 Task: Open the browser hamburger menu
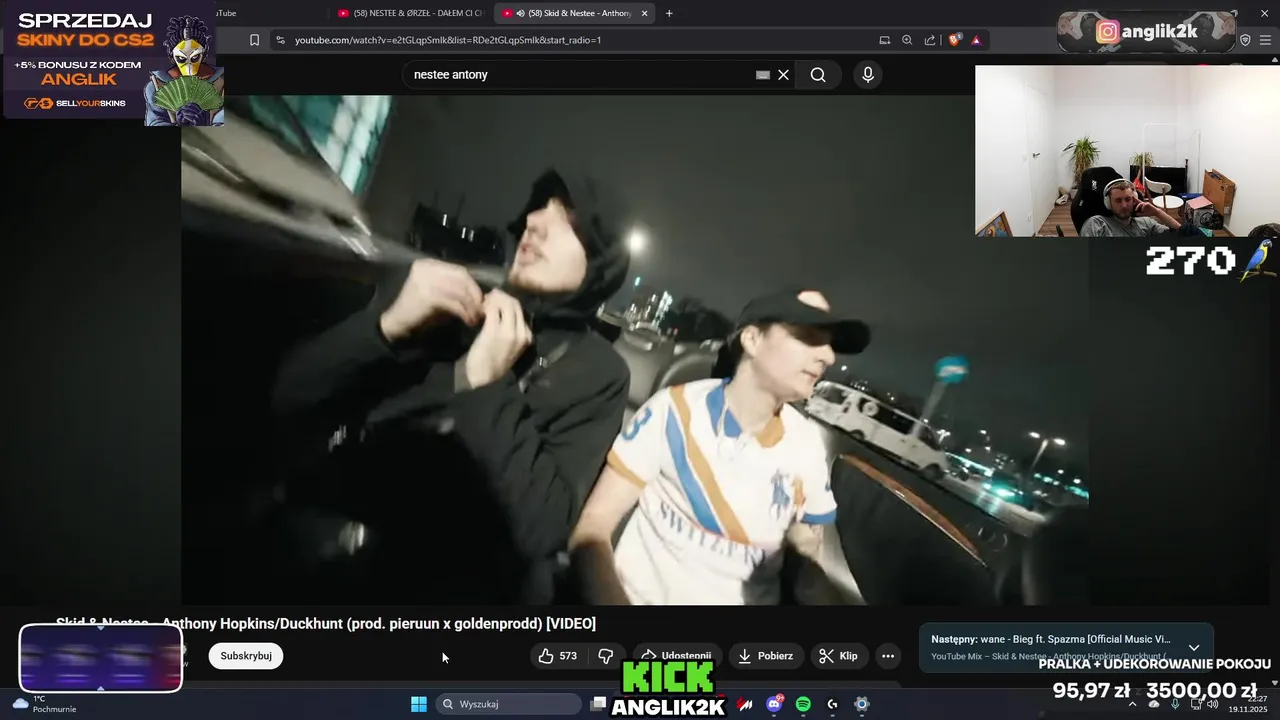click(1267, 40)
